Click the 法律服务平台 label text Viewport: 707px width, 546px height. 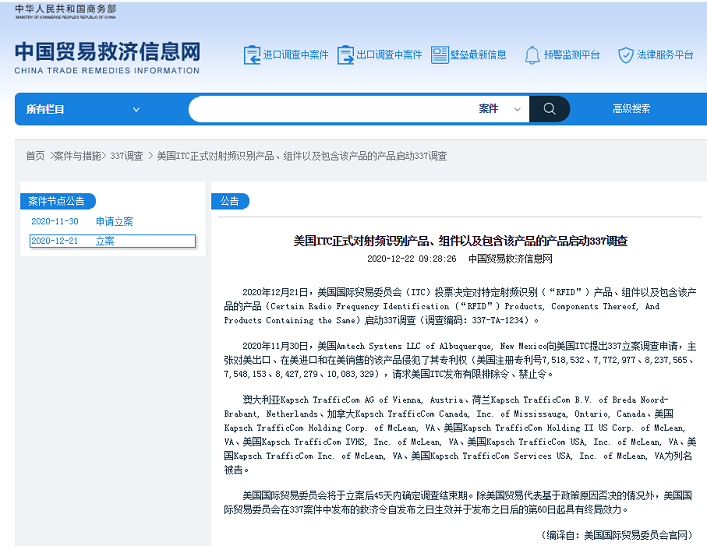(665, 55)
